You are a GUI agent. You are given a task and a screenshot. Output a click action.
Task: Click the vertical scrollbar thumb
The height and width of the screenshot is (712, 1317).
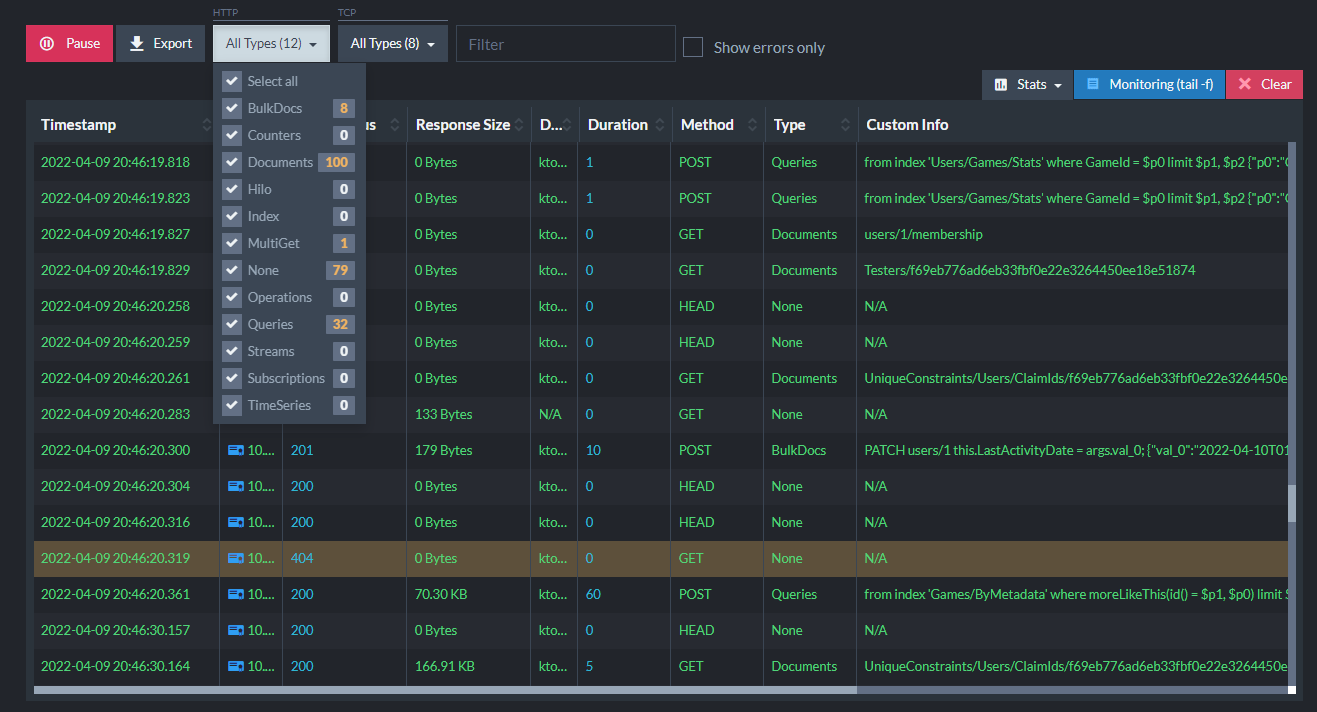[1291, 503]
